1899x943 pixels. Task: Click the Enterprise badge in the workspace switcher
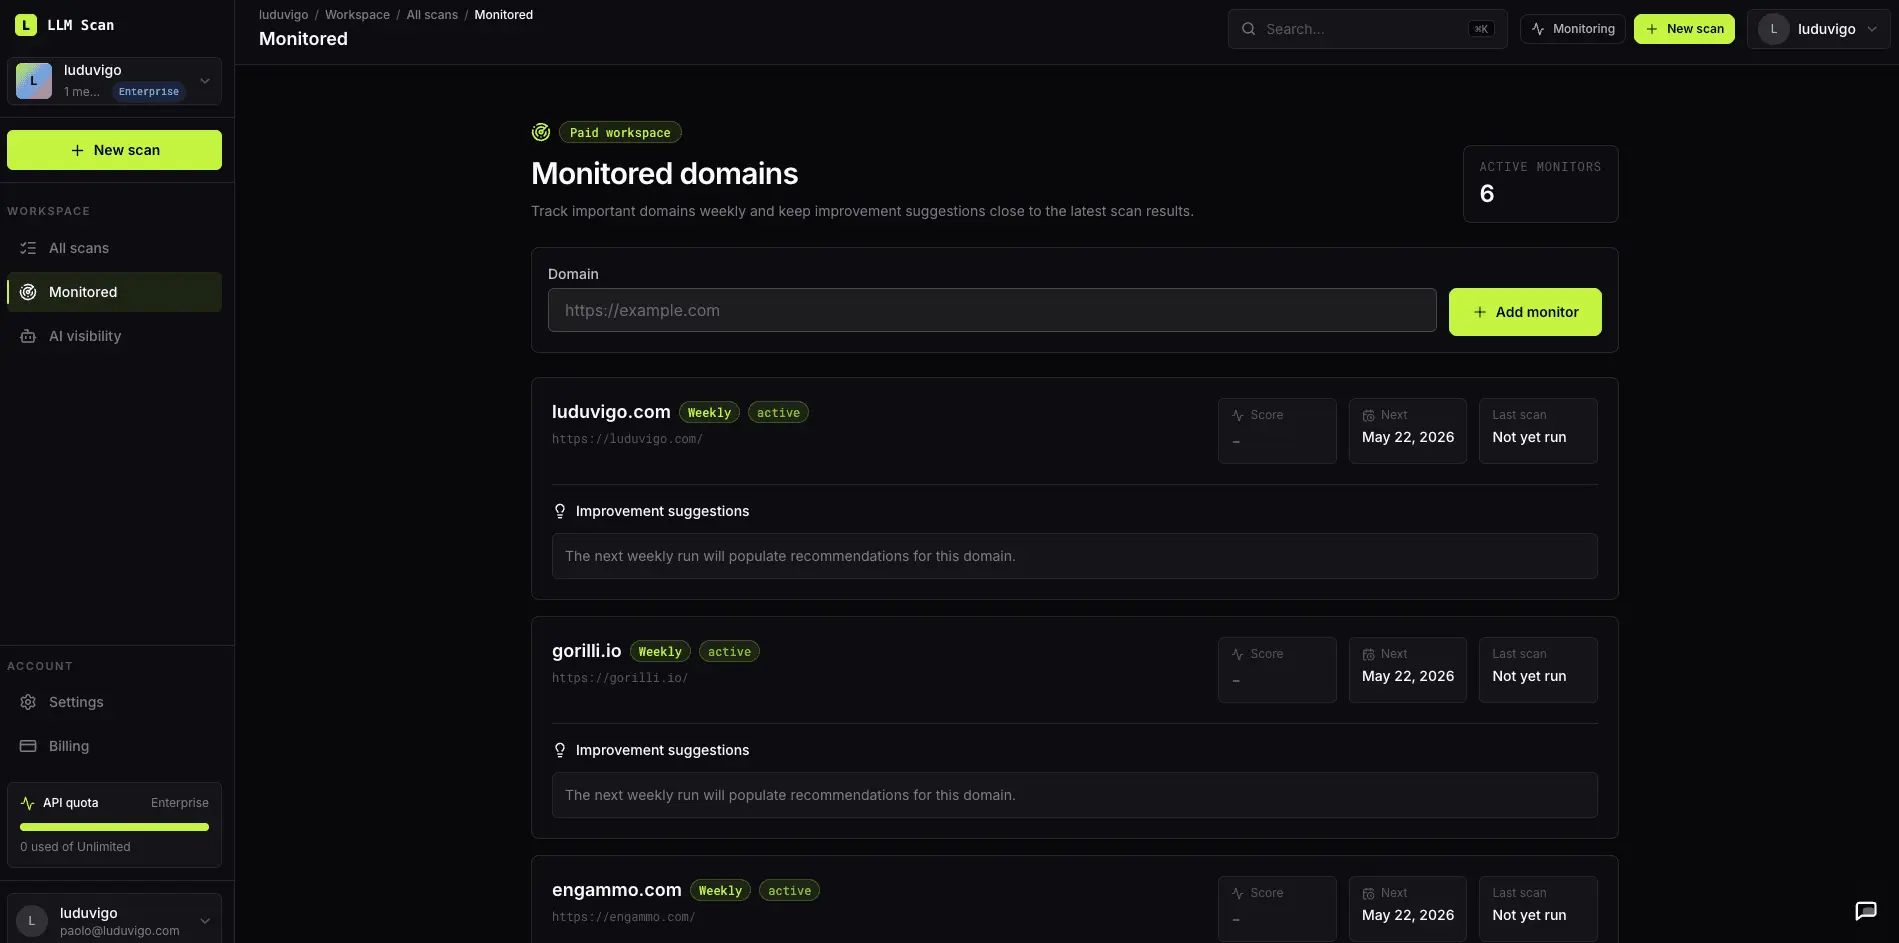[x=149, y=92]
